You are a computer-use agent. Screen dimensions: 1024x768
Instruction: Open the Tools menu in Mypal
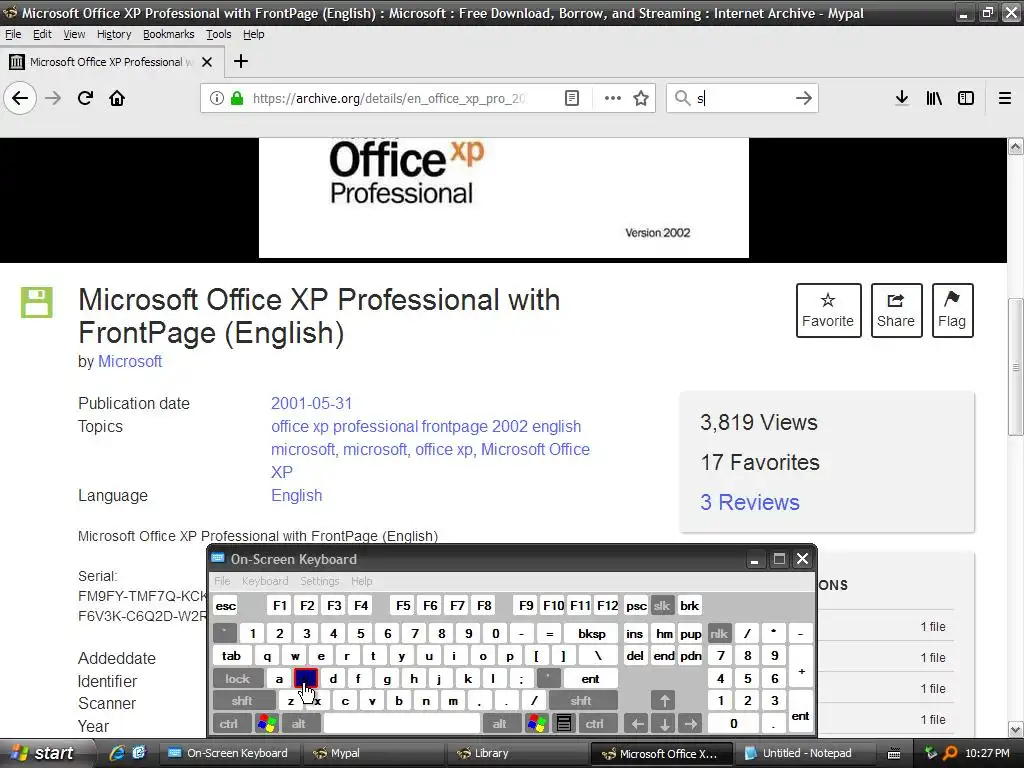pos(218,34)
